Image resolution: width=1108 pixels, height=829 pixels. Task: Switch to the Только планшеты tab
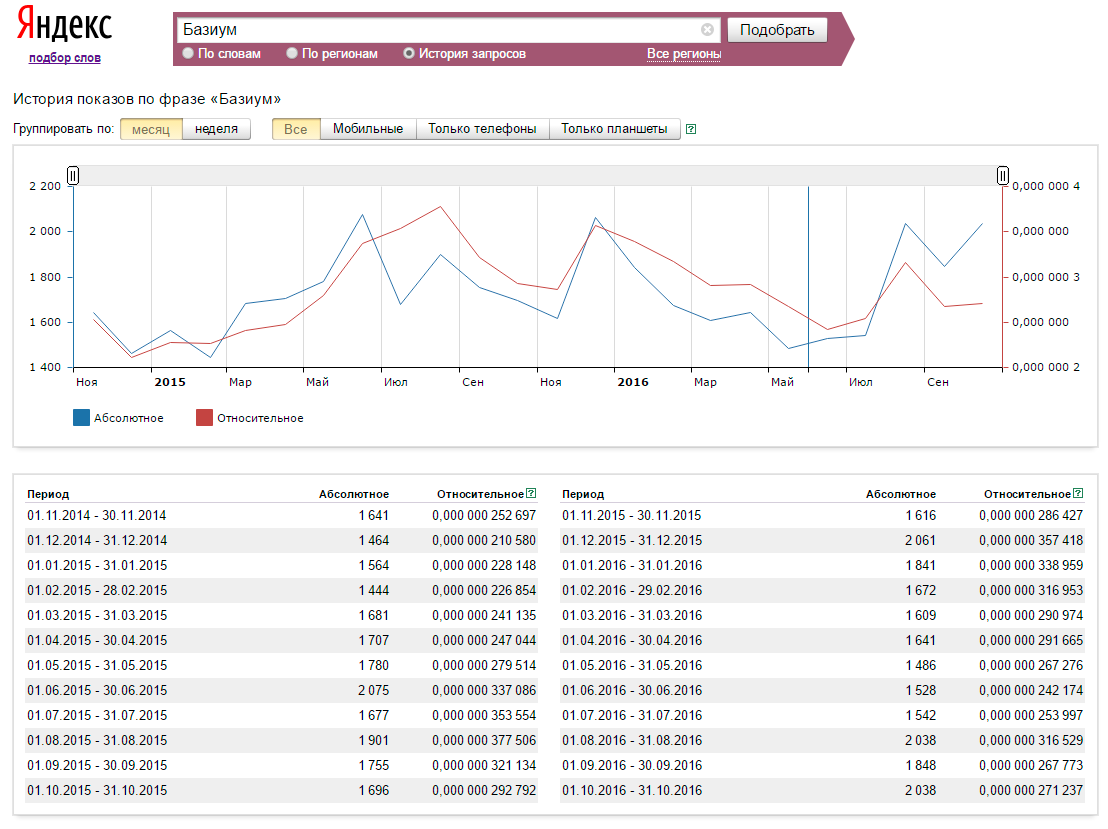(x=615, y=129)
